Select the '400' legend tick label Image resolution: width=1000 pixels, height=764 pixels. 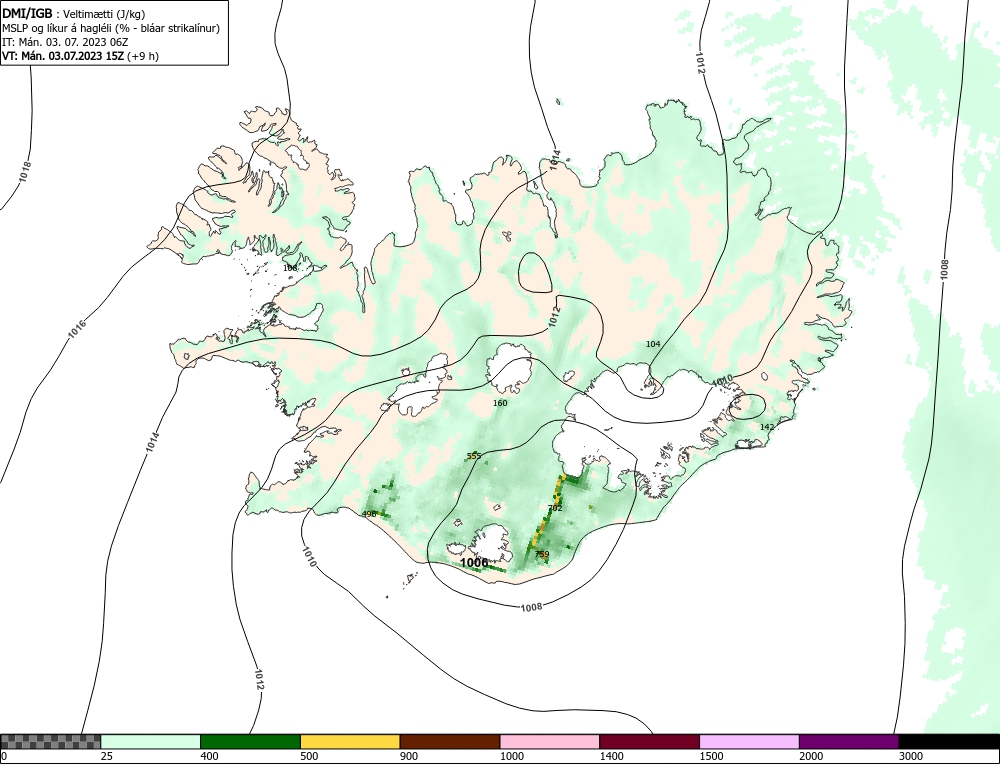tap(209, 756)
